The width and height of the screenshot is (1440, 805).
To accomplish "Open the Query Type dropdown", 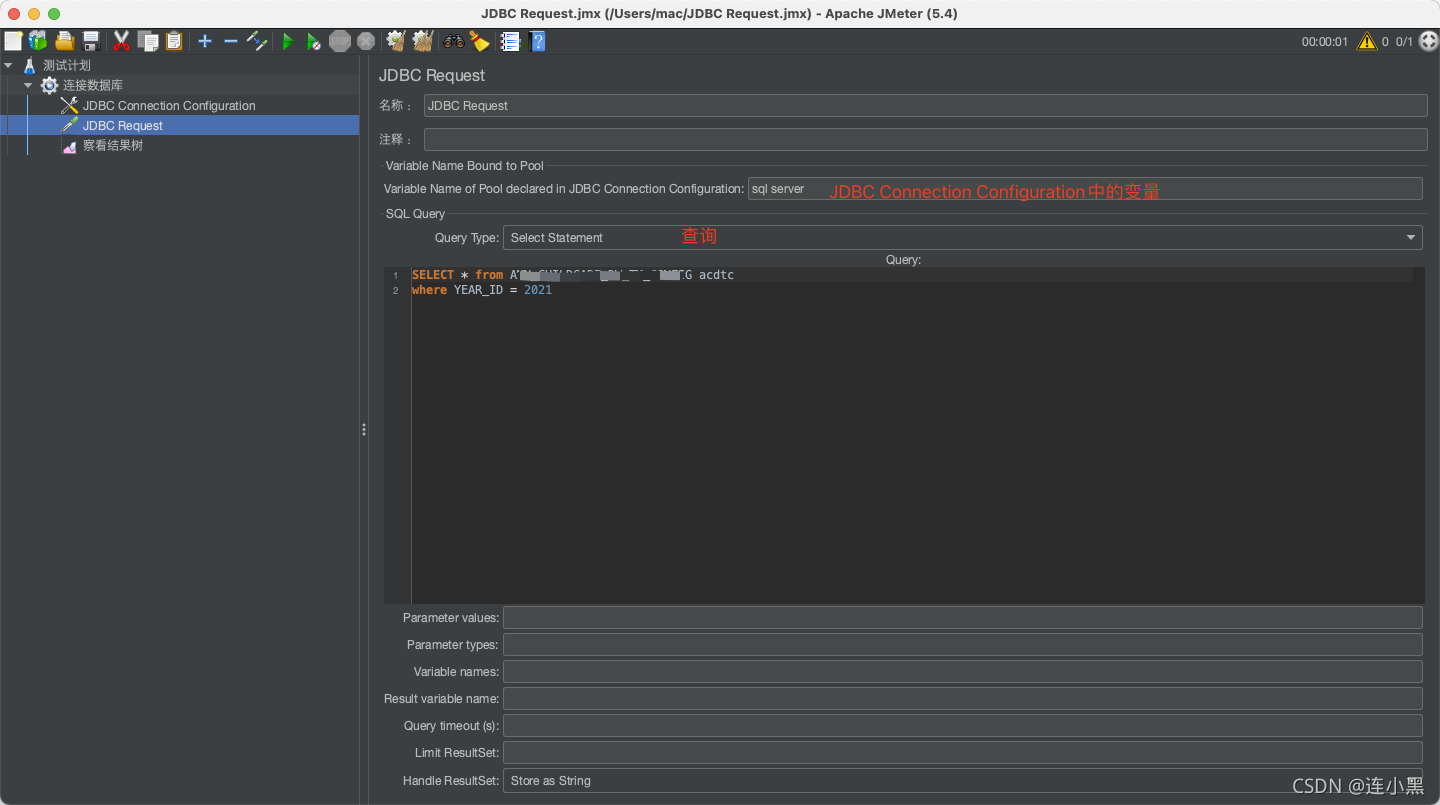I will [x=963, y=237].
